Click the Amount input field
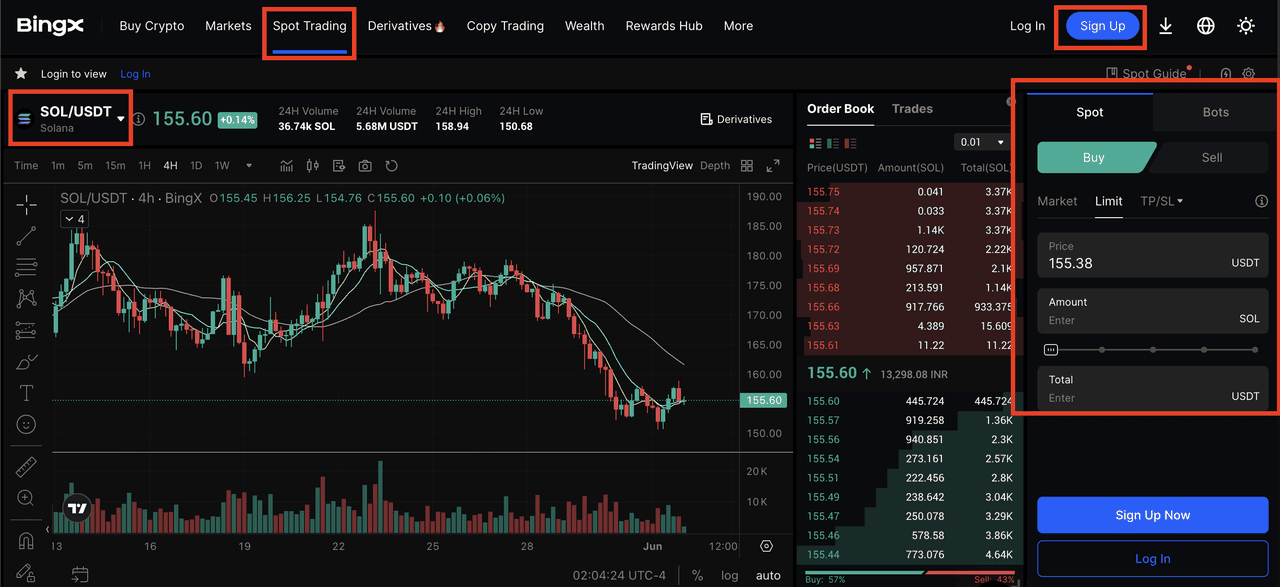Screen dimensions: 1280x587 1153,311
